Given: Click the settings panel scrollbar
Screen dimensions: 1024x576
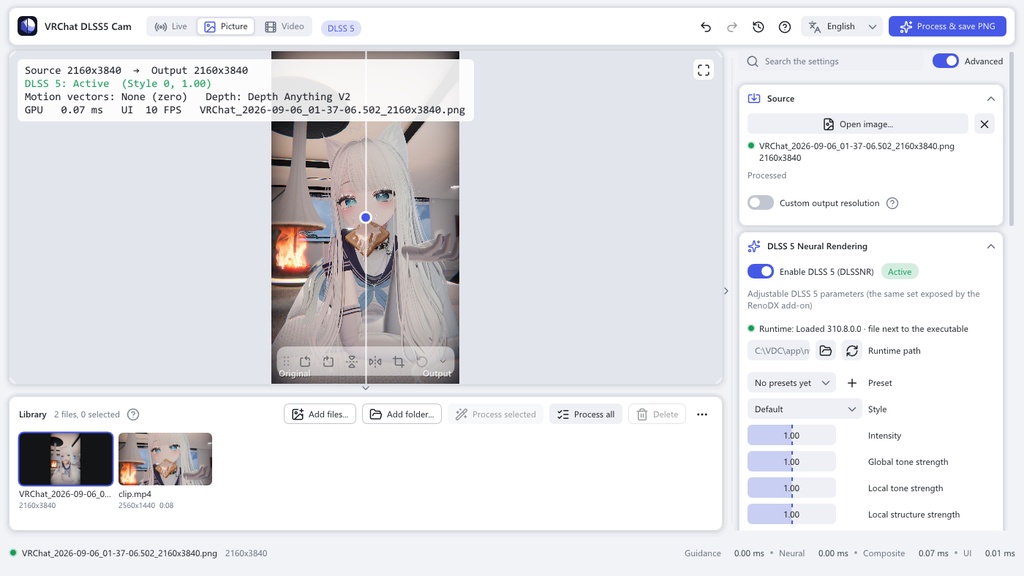Looking at the screenshot, I should pos(1012,138).
